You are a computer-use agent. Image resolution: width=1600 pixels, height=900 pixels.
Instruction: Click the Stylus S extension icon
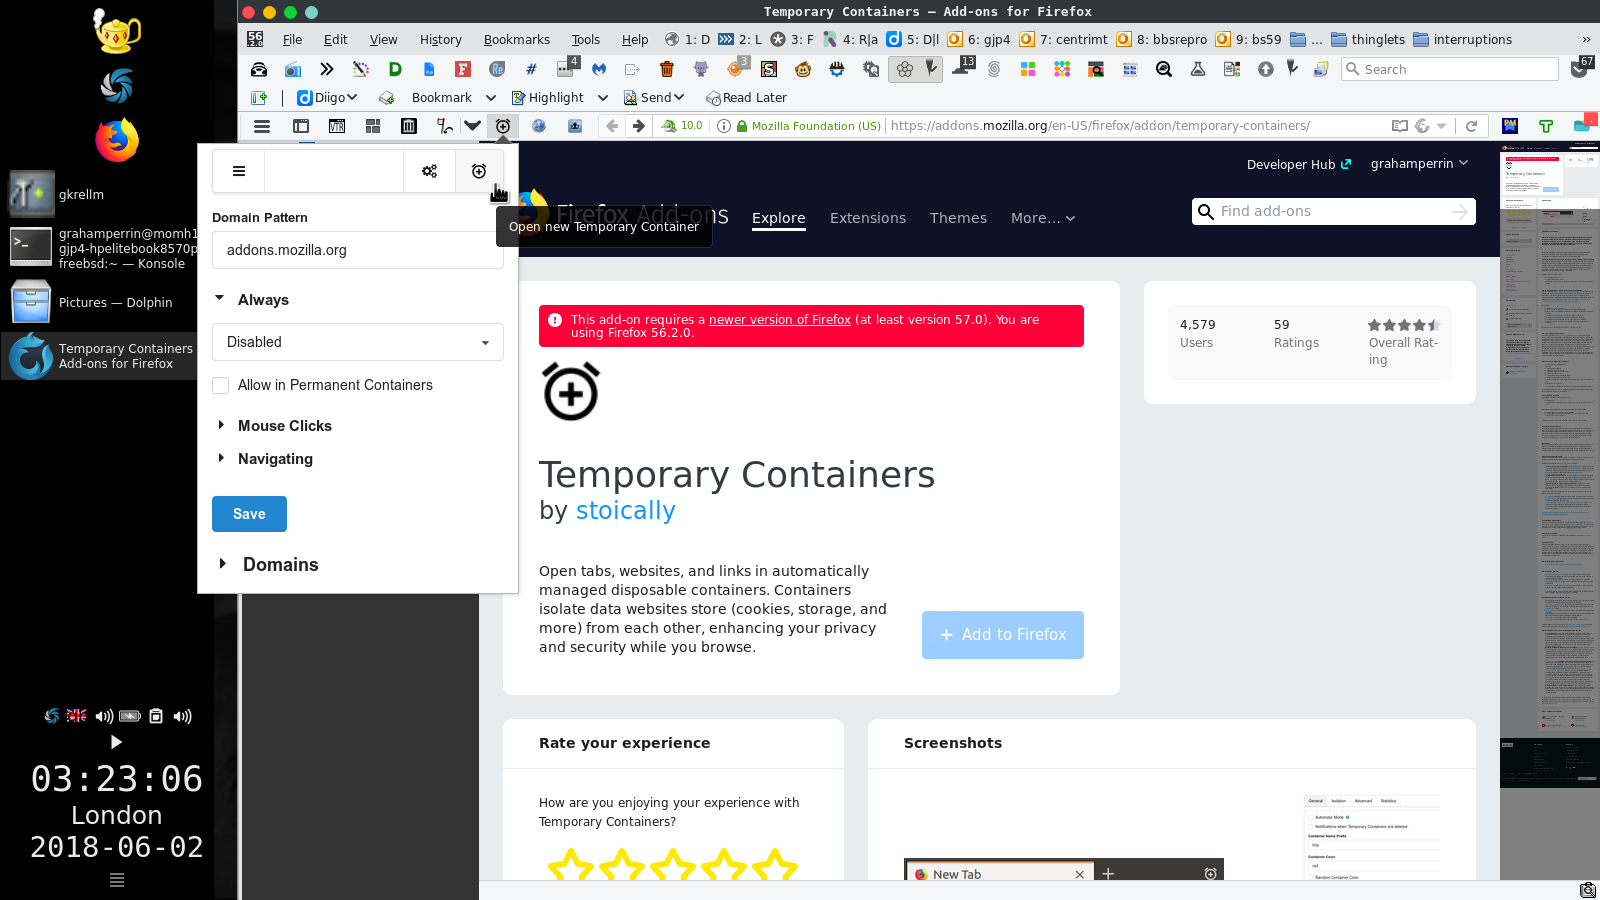coord(769,69)
